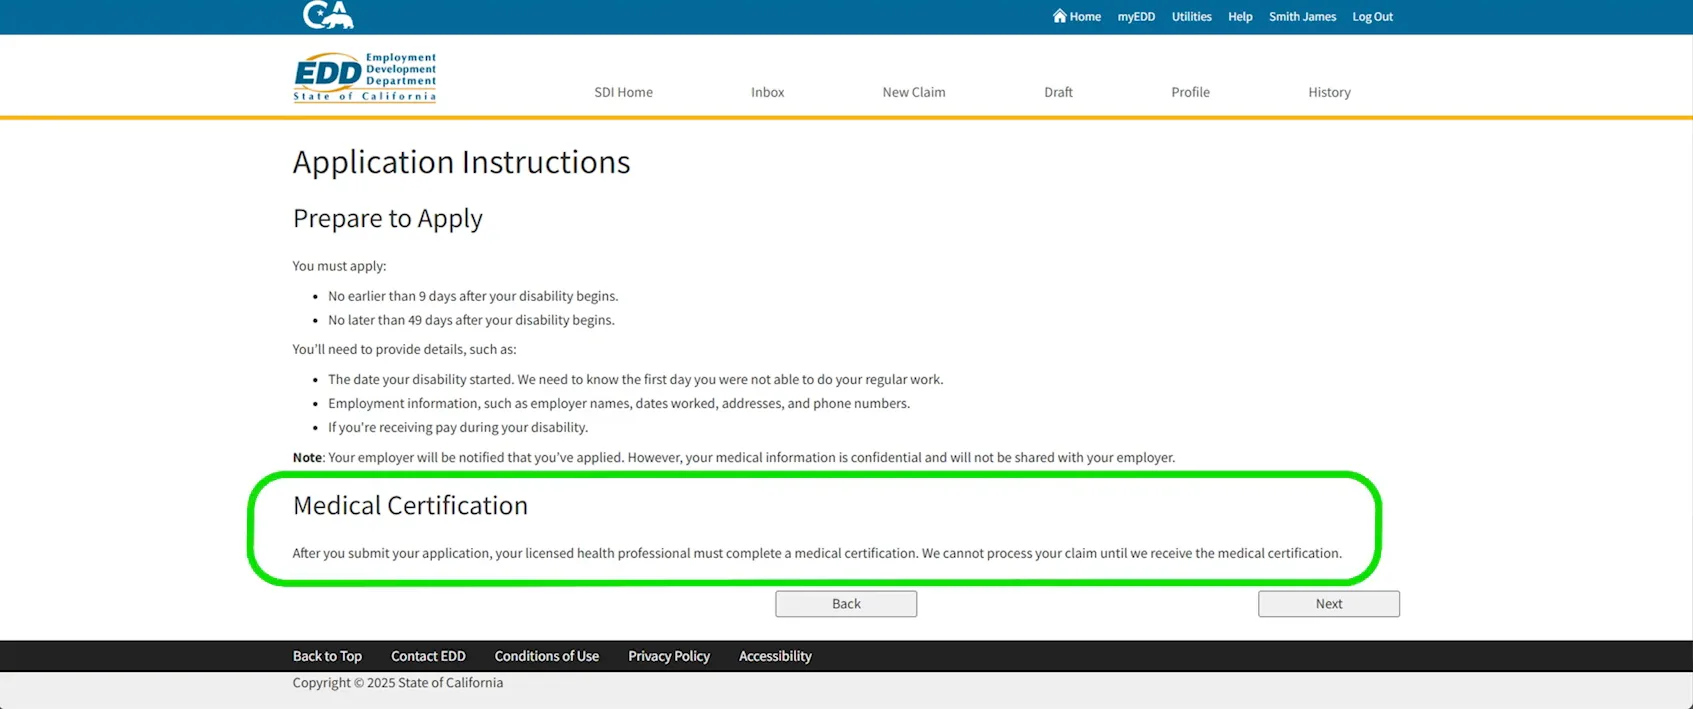Open SDI Home tab
Screen dimensions: 1693x709
(x=623, y=92)
